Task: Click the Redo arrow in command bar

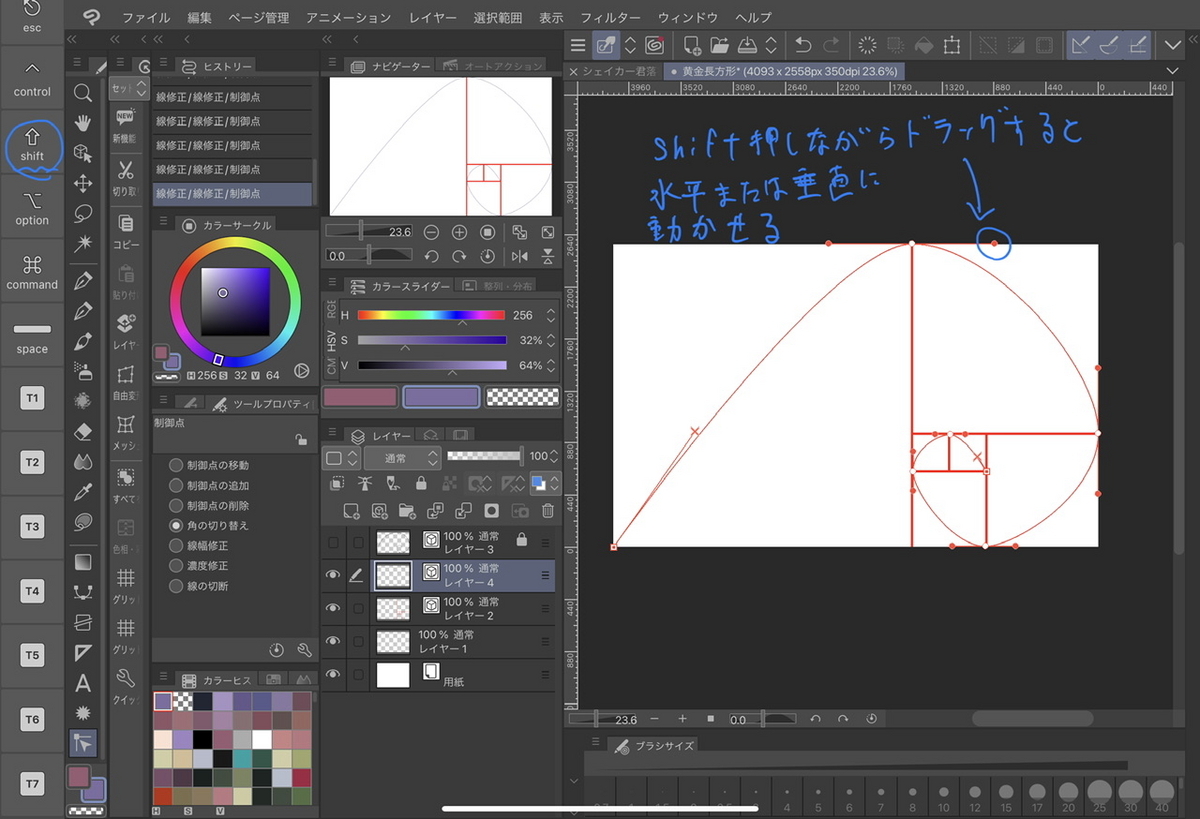Action: [831, 45]
